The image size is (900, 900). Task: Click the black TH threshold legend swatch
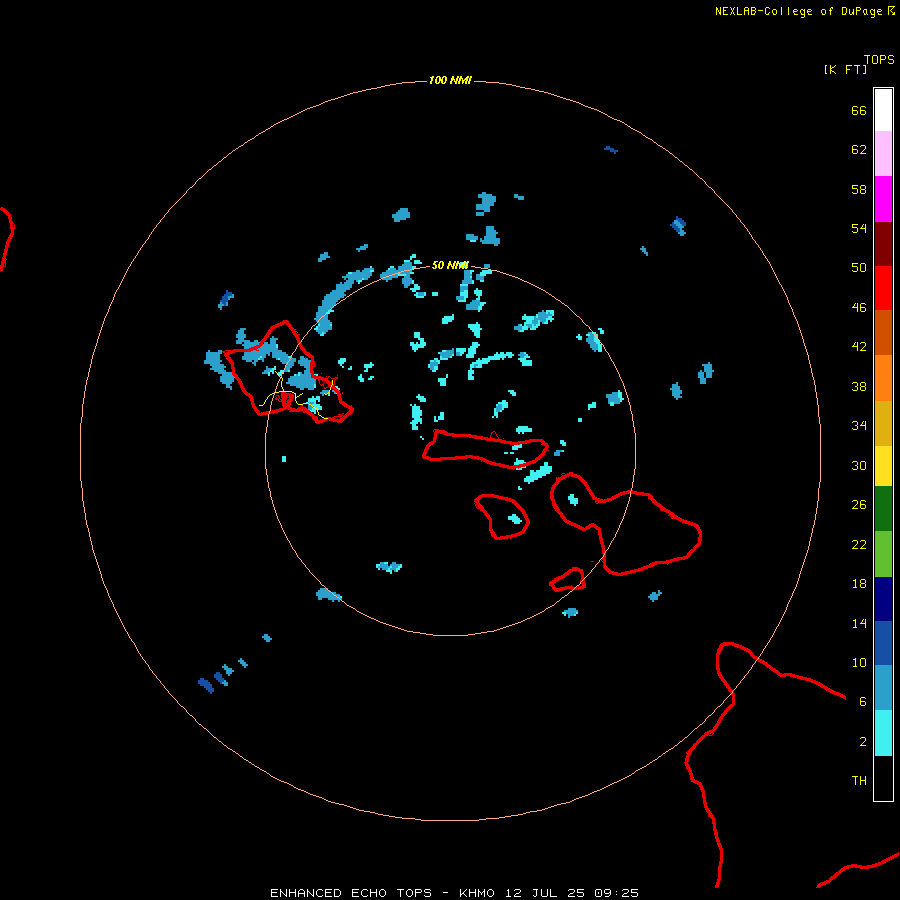click(x=883, y=778)
